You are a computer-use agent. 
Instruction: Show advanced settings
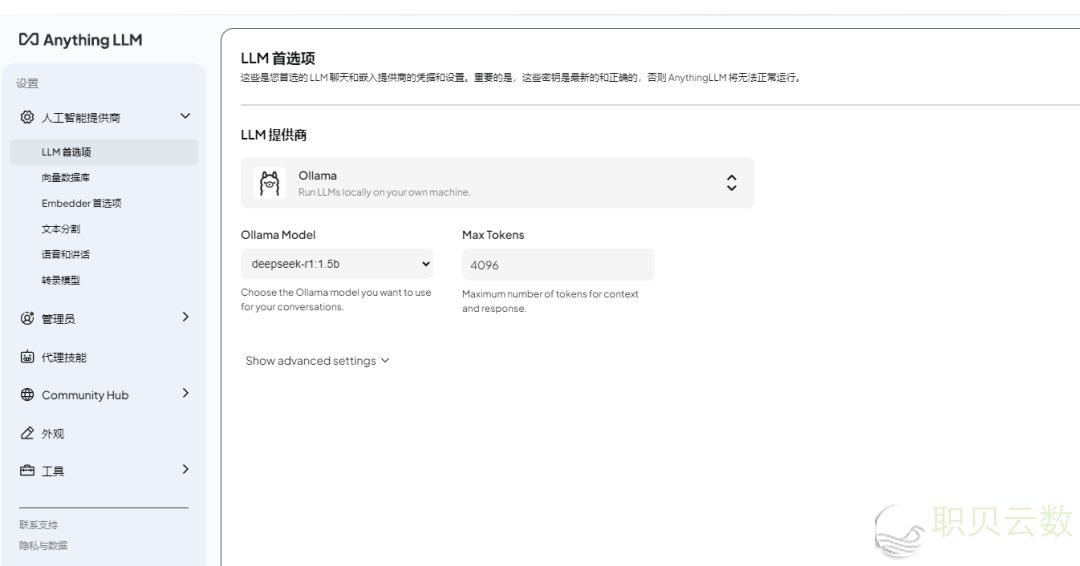[x=317, y=361]
